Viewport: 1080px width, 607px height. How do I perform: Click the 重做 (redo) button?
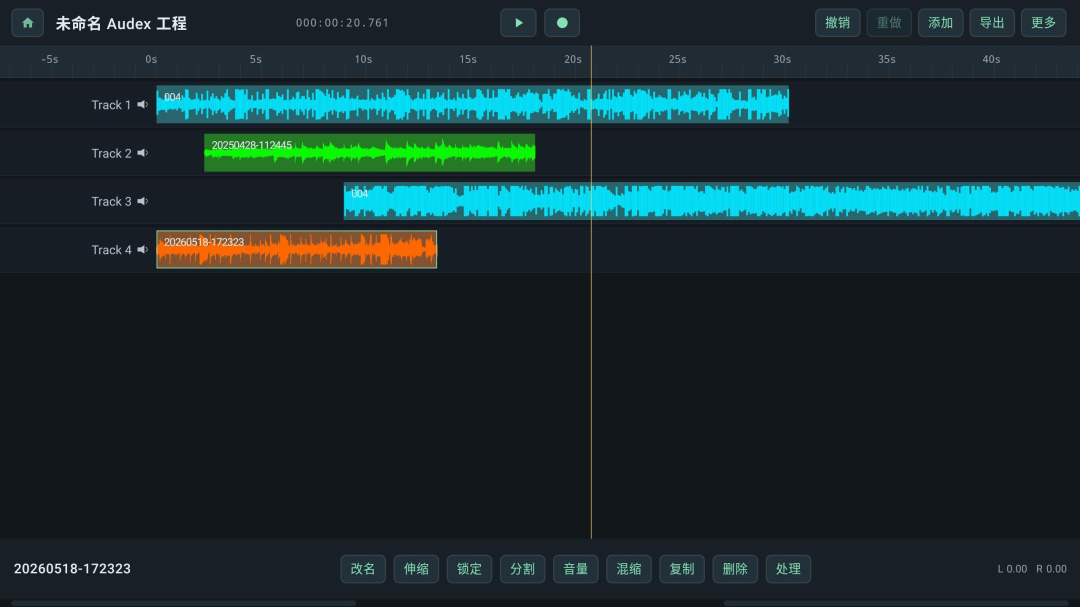tap(889, 23)
